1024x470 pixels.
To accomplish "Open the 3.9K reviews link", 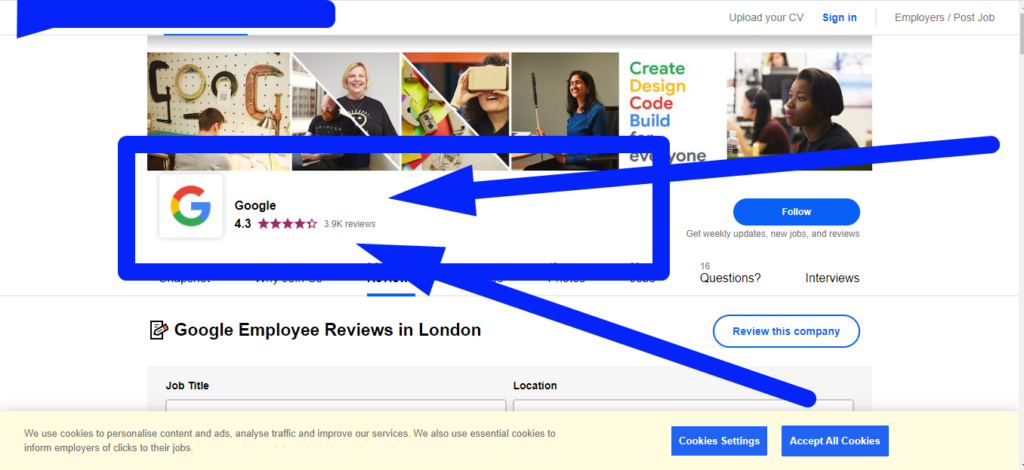I will [x=349, y=224].
